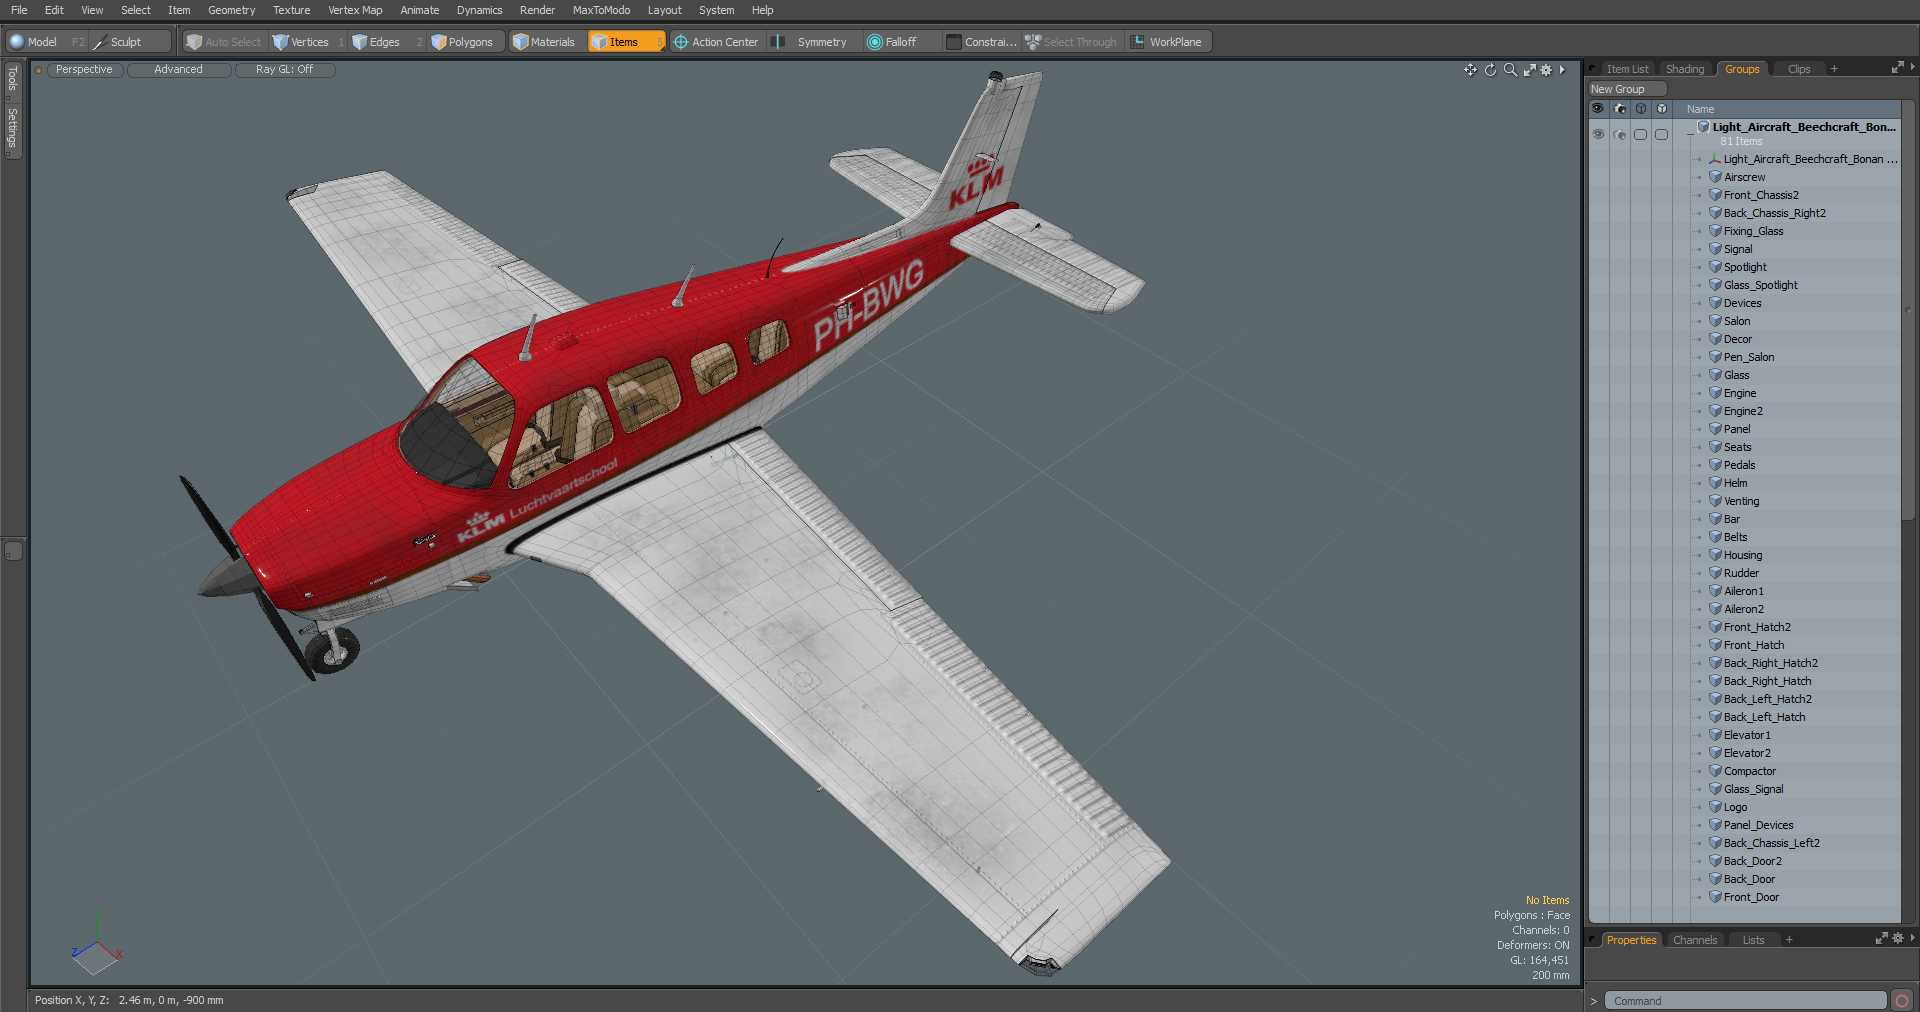Toggle Ray GL: Off button
The image size is (1920, 1012).
[284, 70]
